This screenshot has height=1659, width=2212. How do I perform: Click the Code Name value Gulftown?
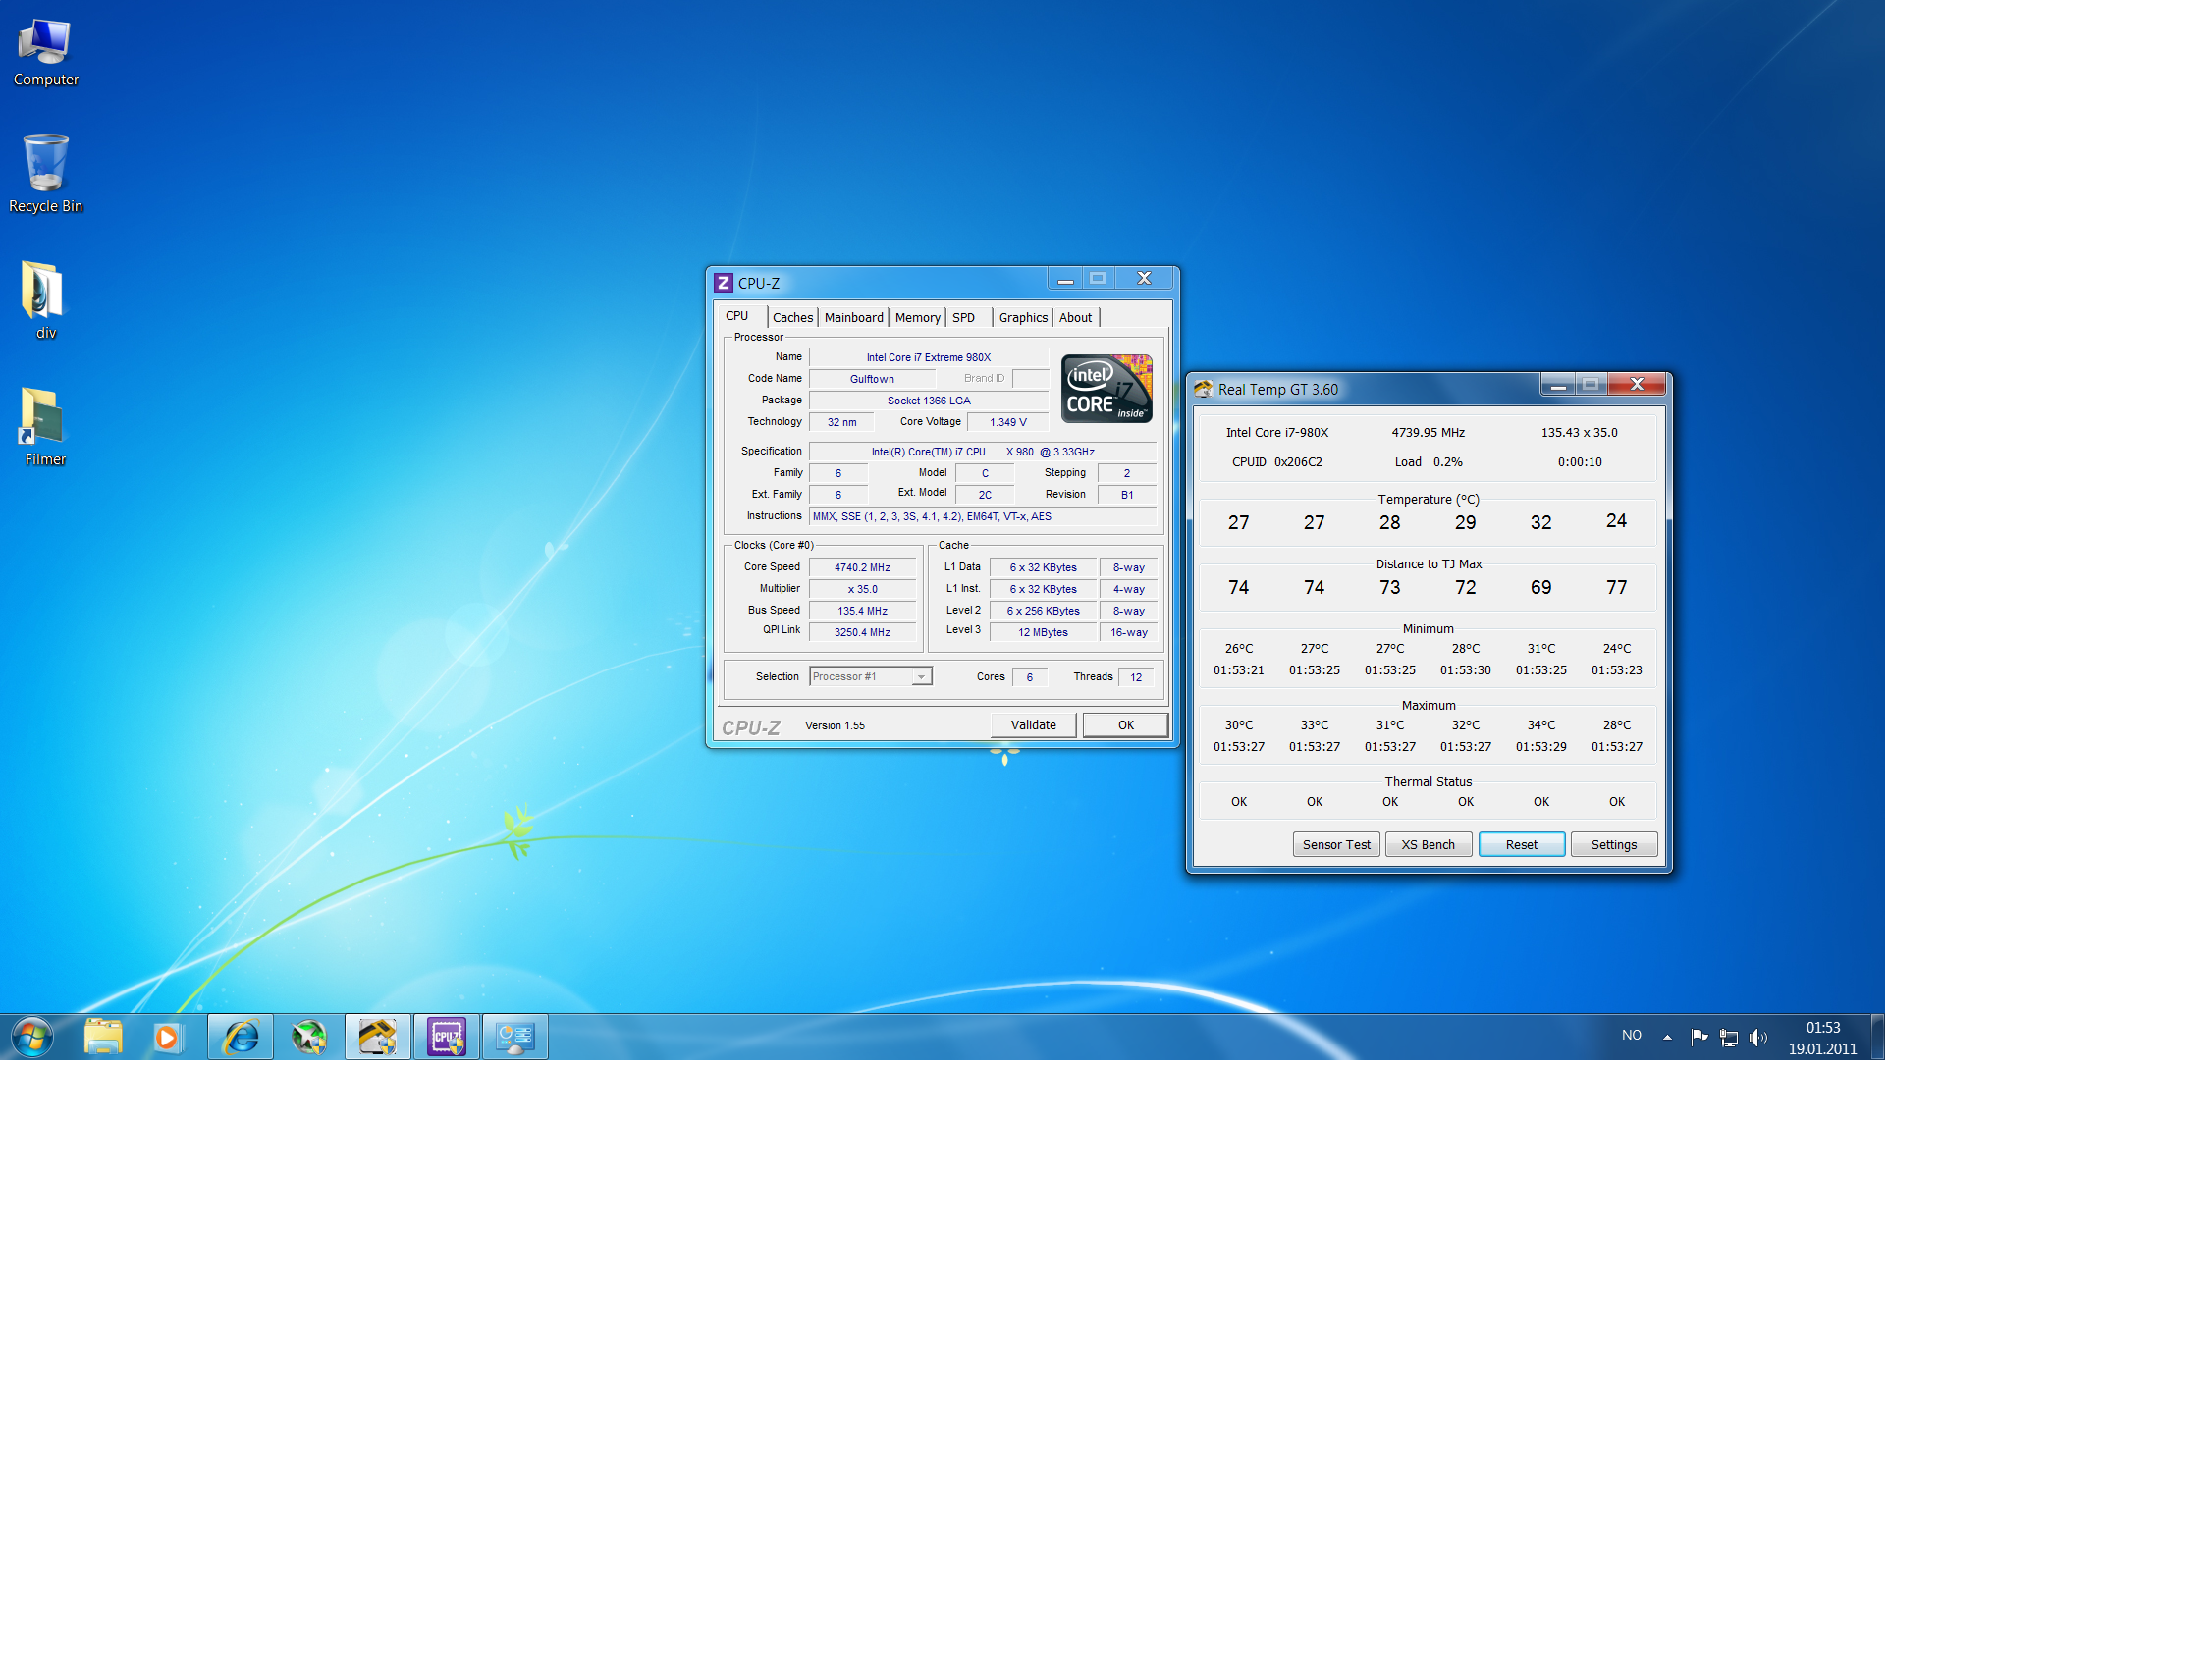click(x=871, y=379)
